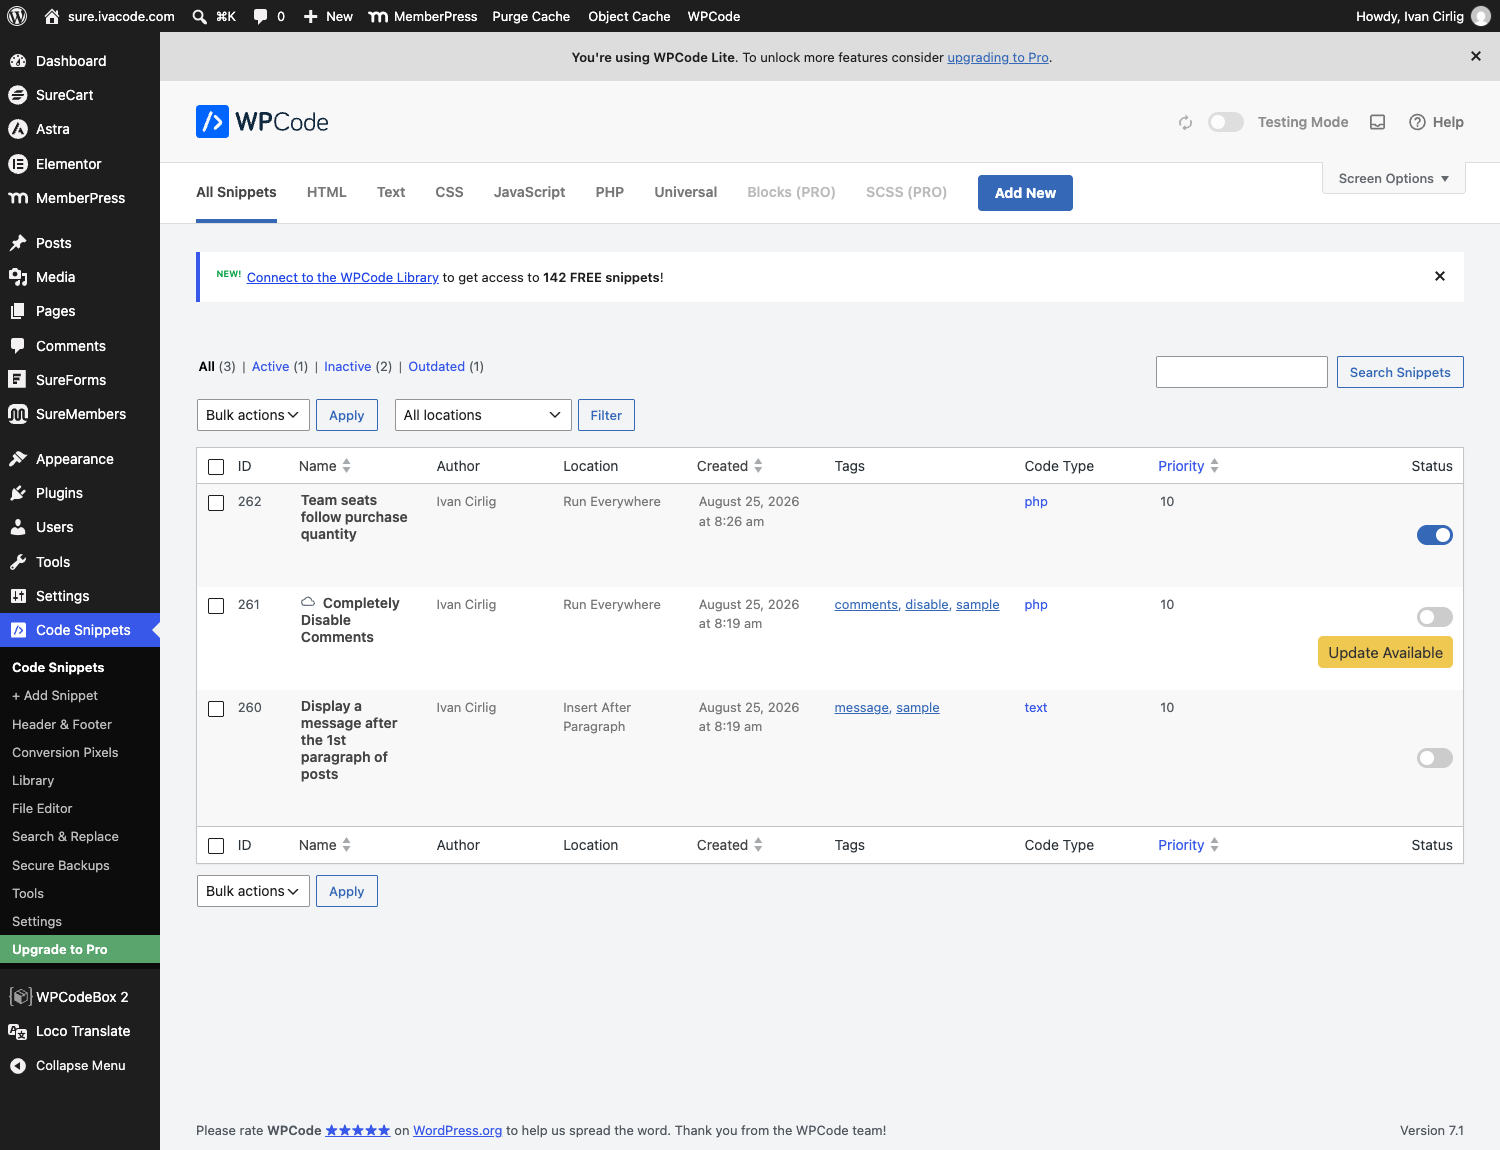Switch to the PHP tab

610,192
